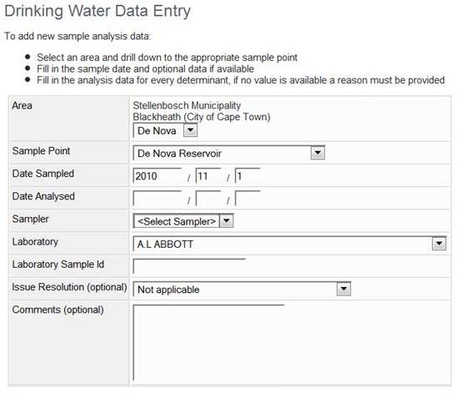This screenshot has width=459, height=394.
Task: Focus the Date Analysed day field
Action: click(248, 198)
